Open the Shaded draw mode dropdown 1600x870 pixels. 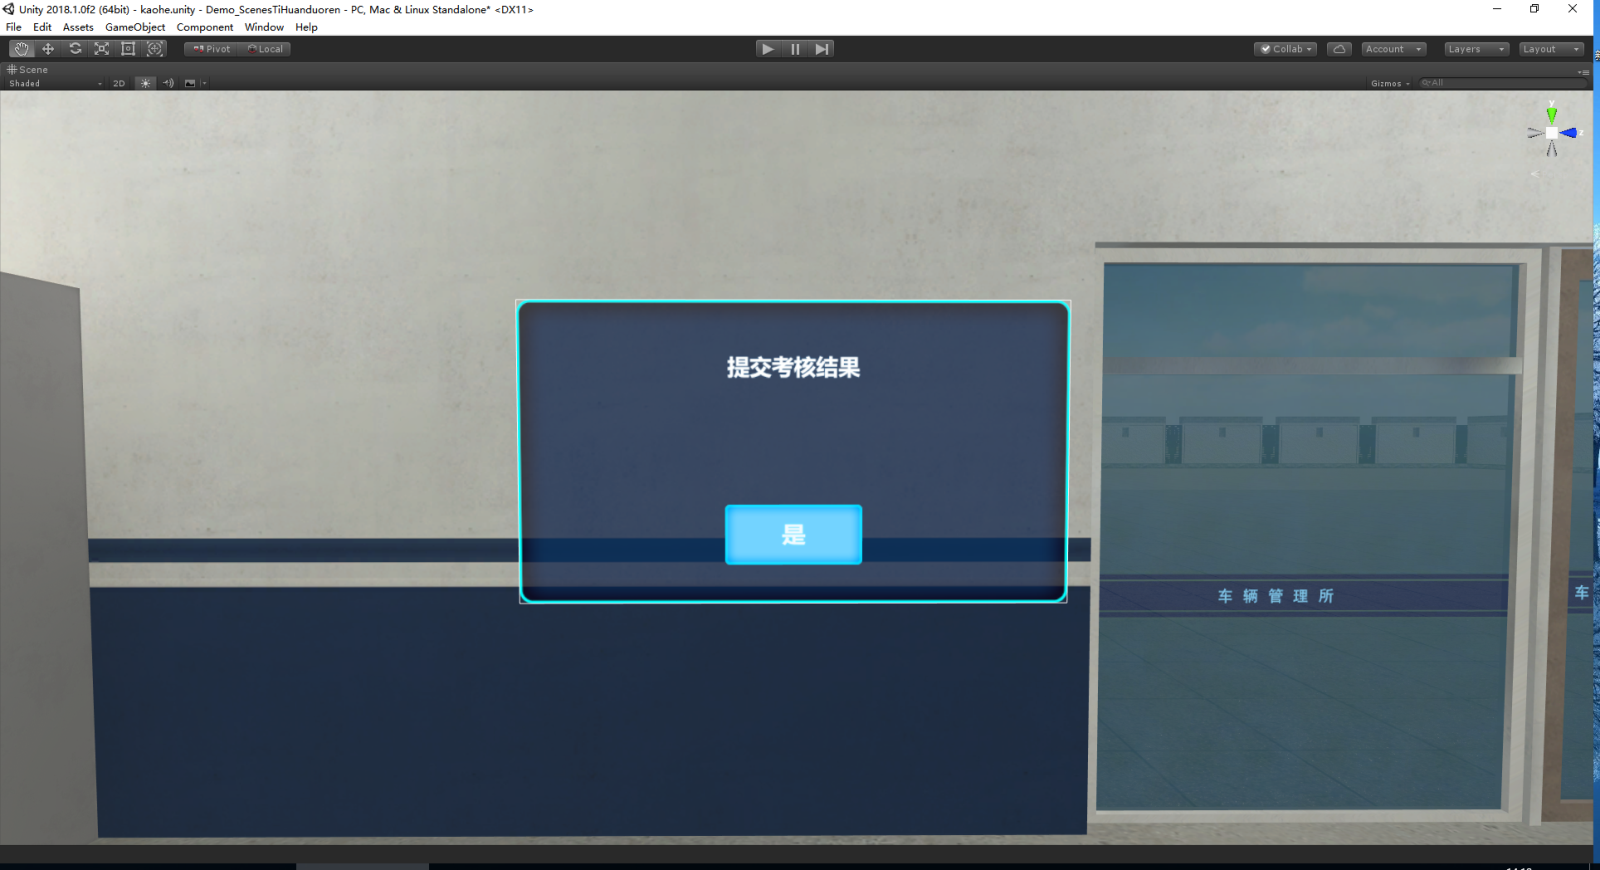tap(55, 84)
